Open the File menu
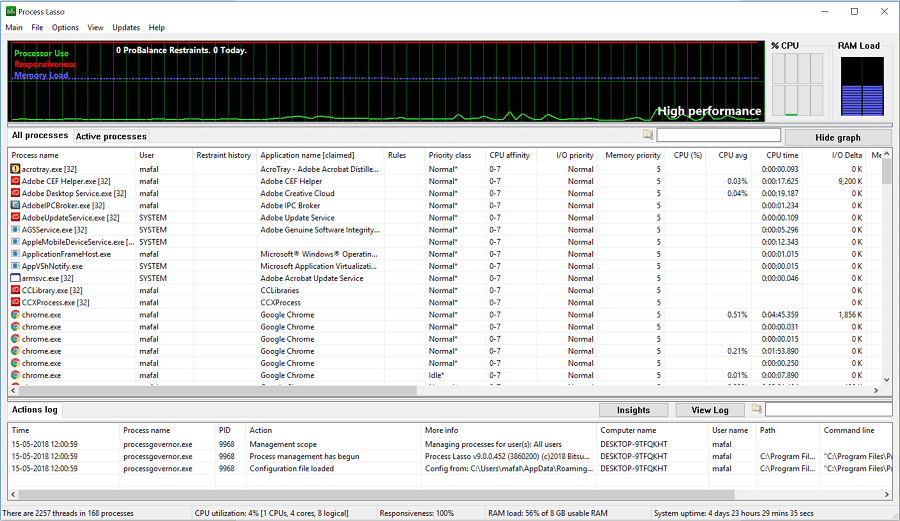Image resolution: width=900 pixels, height=521 pixels. coord(37,28)
